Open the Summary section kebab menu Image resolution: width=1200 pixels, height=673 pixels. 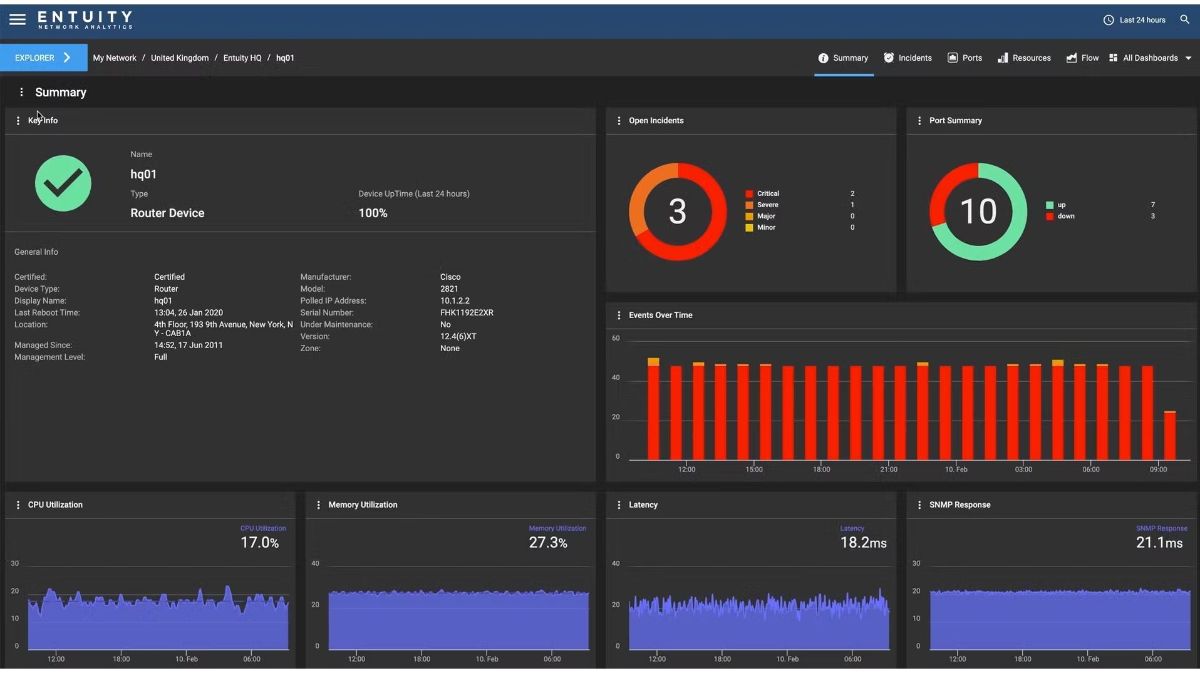[x=21, y=92]
